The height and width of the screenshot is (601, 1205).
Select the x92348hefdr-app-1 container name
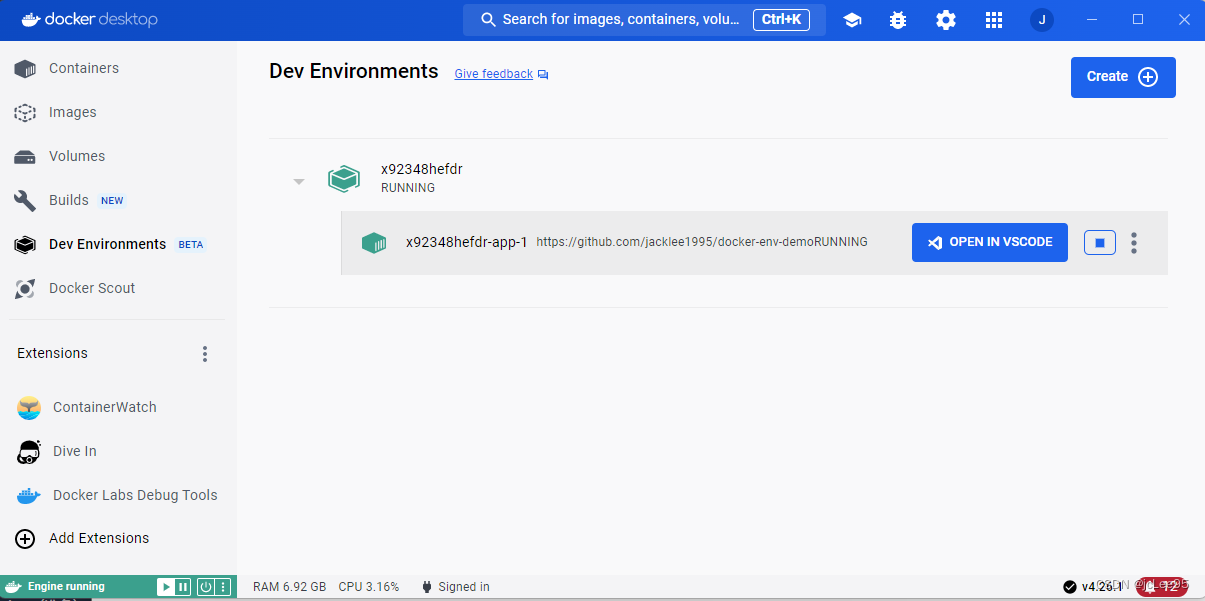[466, 242]
